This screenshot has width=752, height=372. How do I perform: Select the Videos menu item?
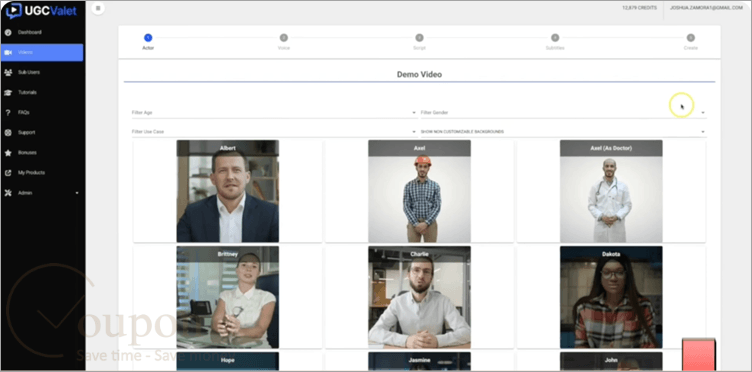tap(42, 52)
